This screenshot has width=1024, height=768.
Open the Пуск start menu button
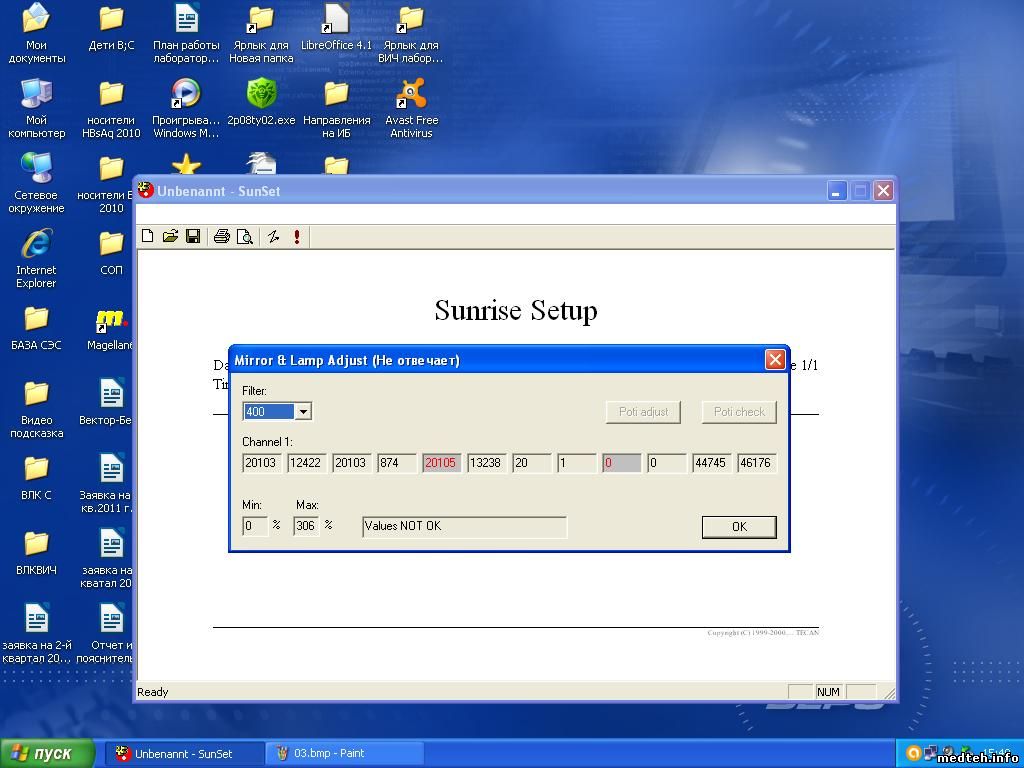[48, 753]
